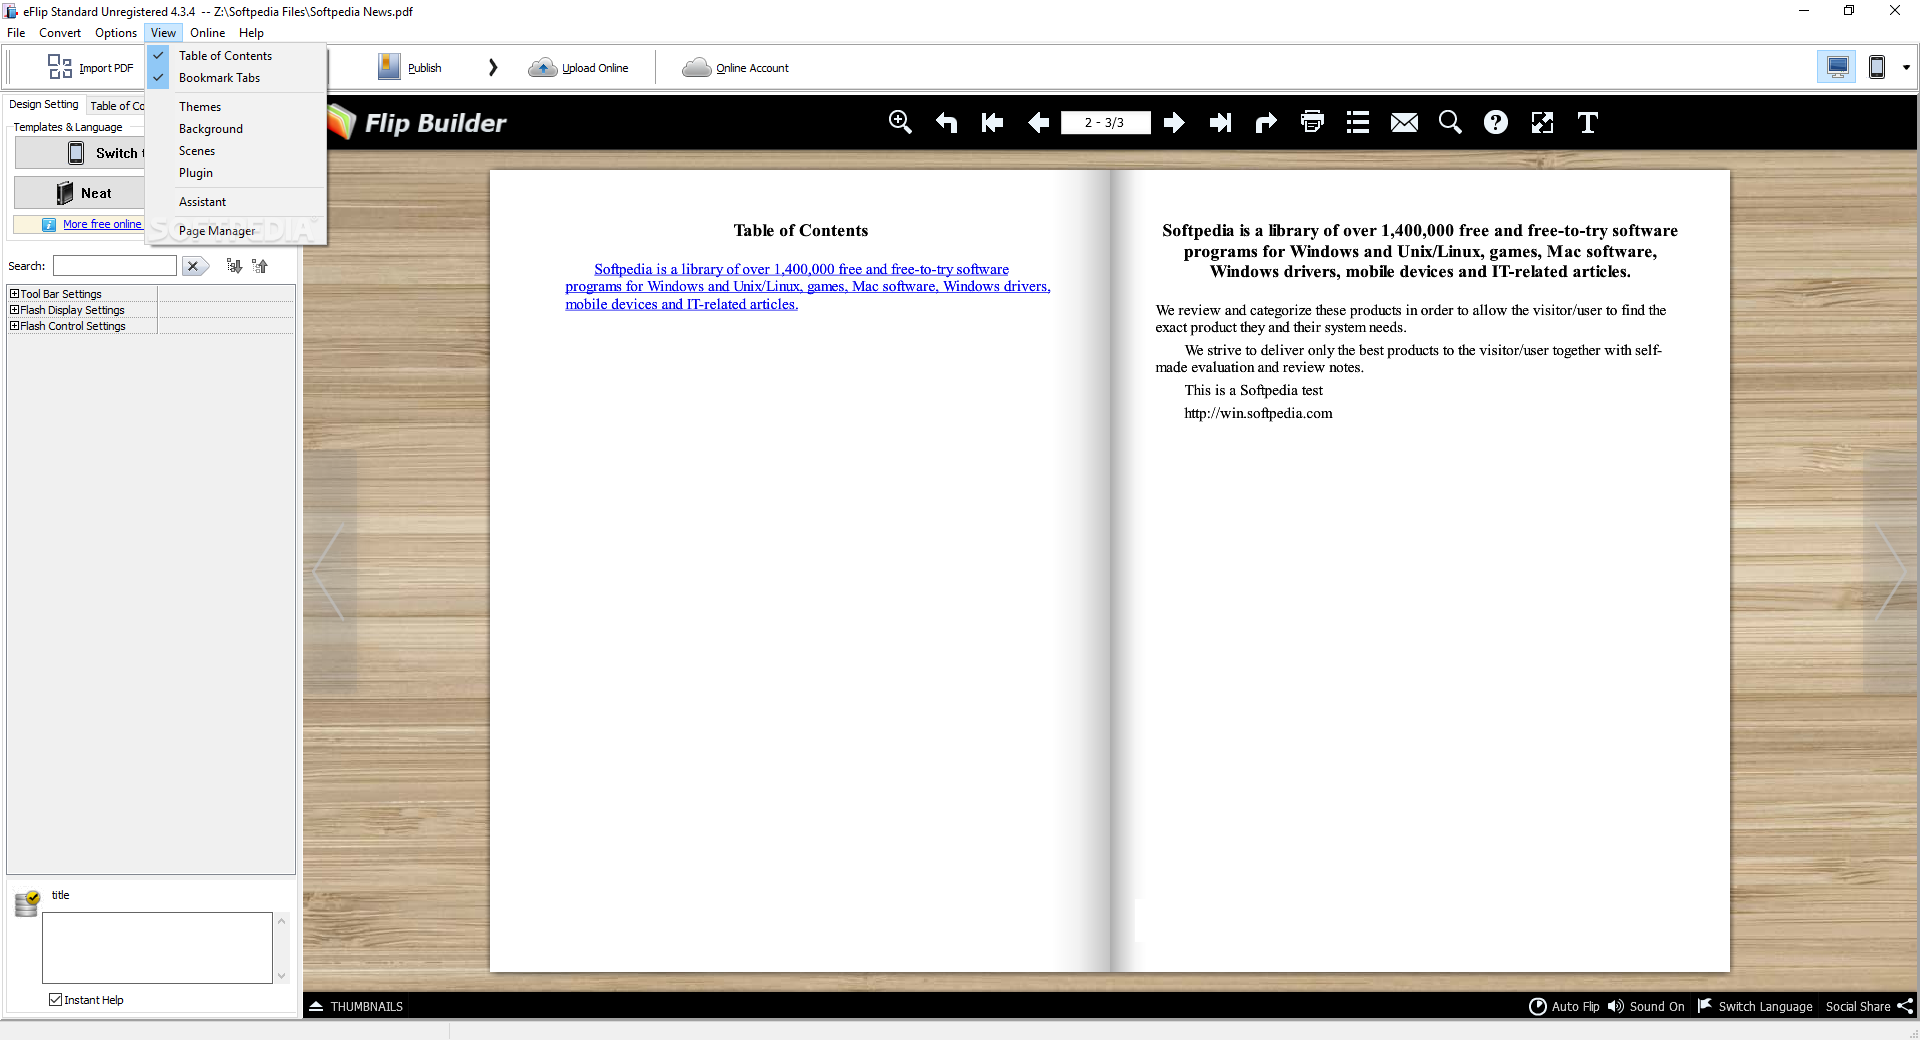Open More free online link

[102, 224]
